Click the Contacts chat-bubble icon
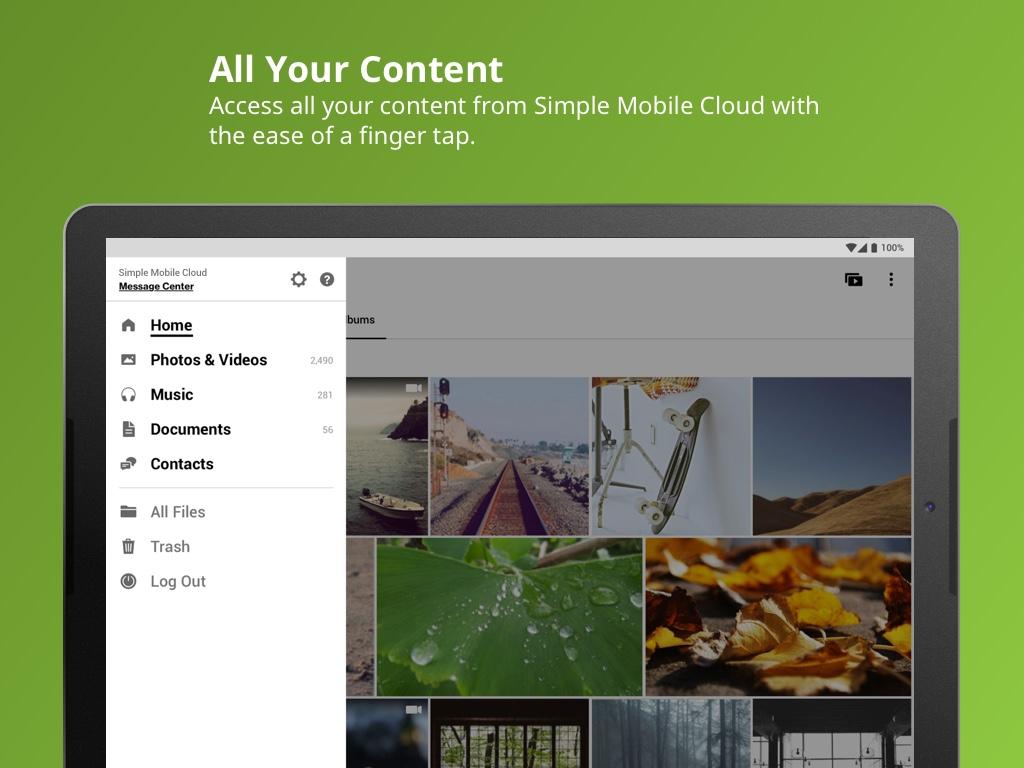The image size is (1024, 768). click(x=129, y=464)
